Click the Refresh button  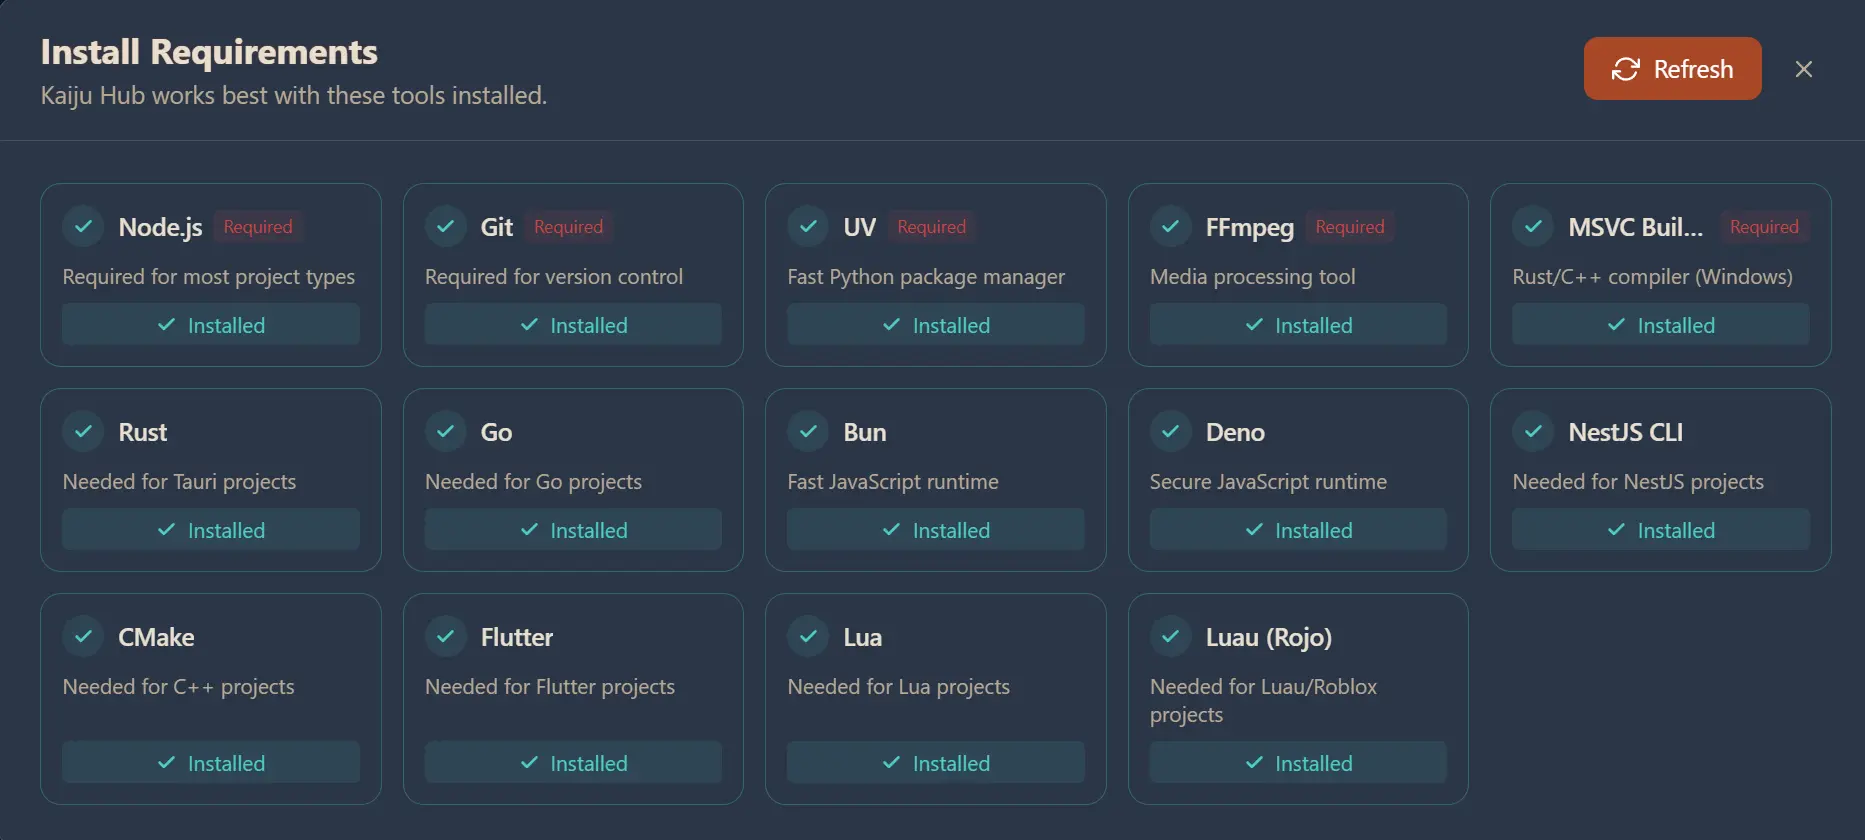[x=1672, y=69]
